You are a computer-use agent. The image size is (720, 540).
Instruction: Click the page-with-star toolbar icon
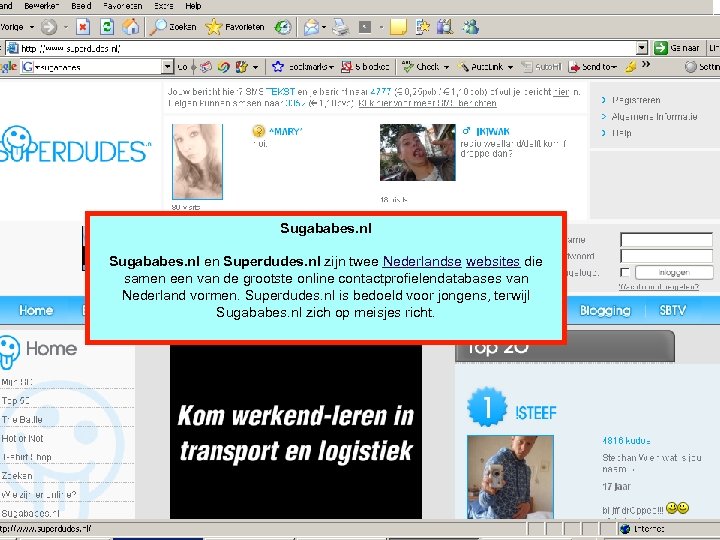point(422,27)
